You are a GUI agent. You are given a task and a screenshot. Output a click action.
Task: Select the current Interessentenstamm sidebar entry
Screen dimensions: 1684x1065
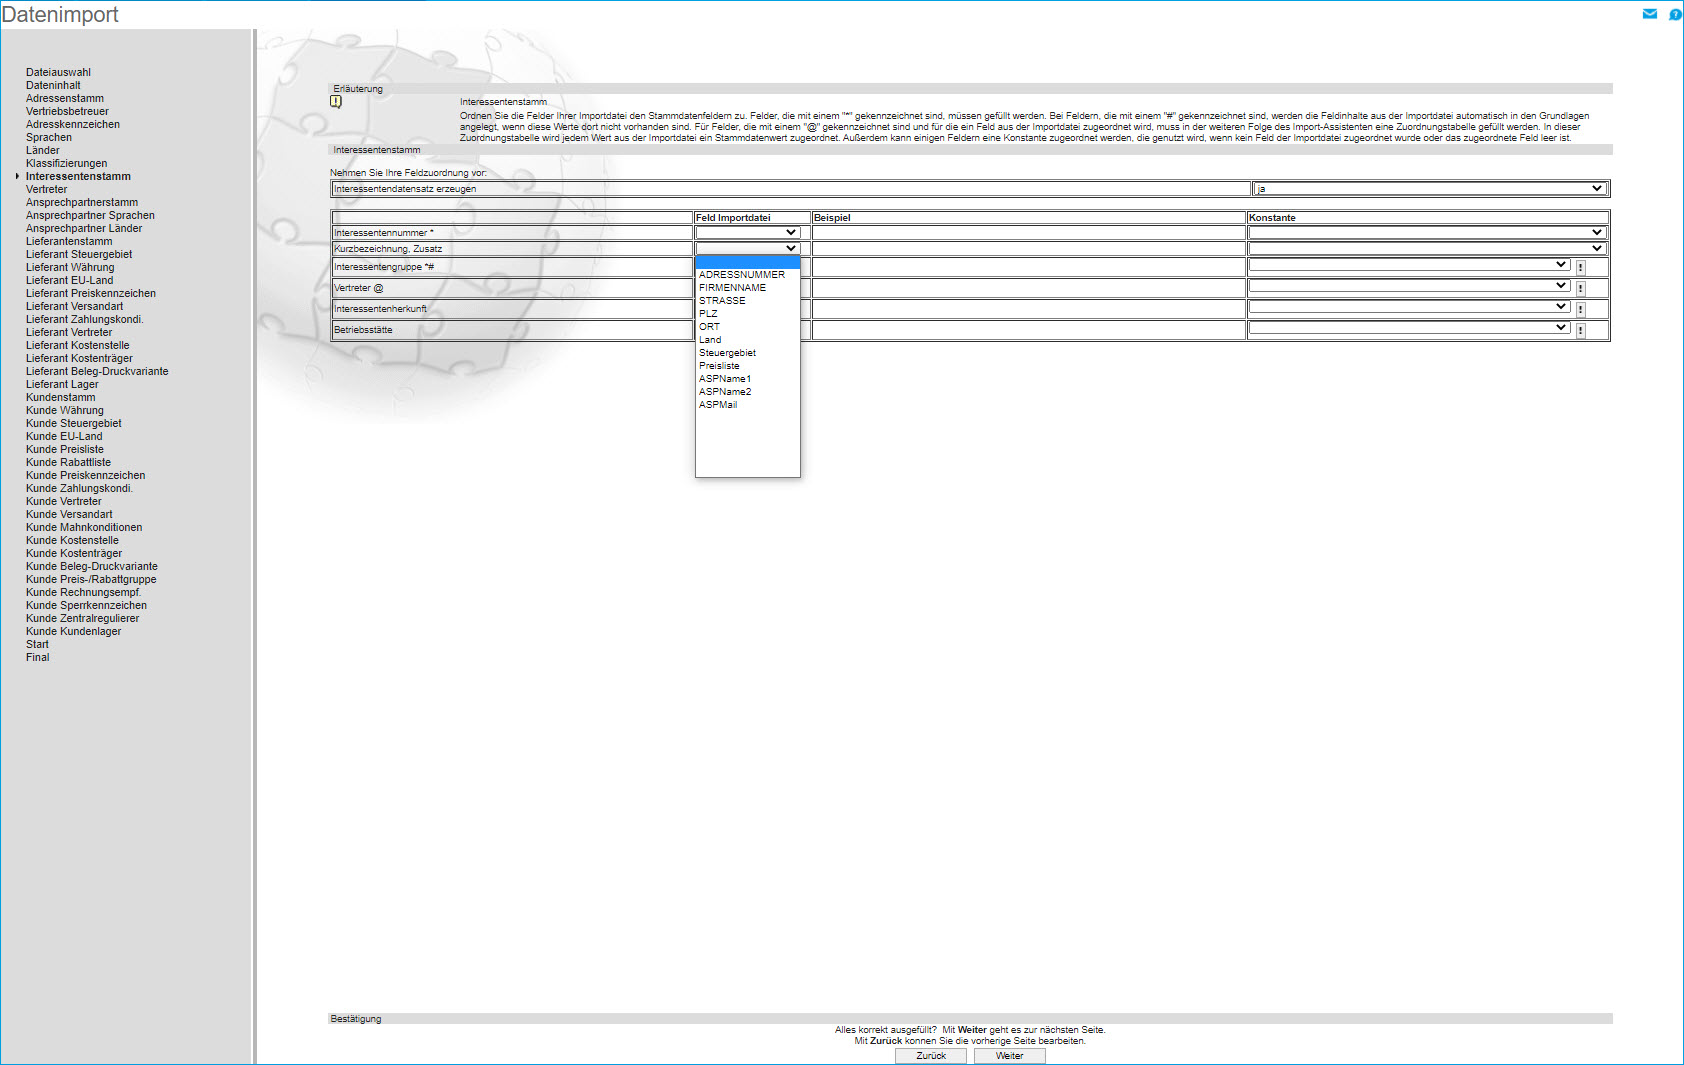78,176
